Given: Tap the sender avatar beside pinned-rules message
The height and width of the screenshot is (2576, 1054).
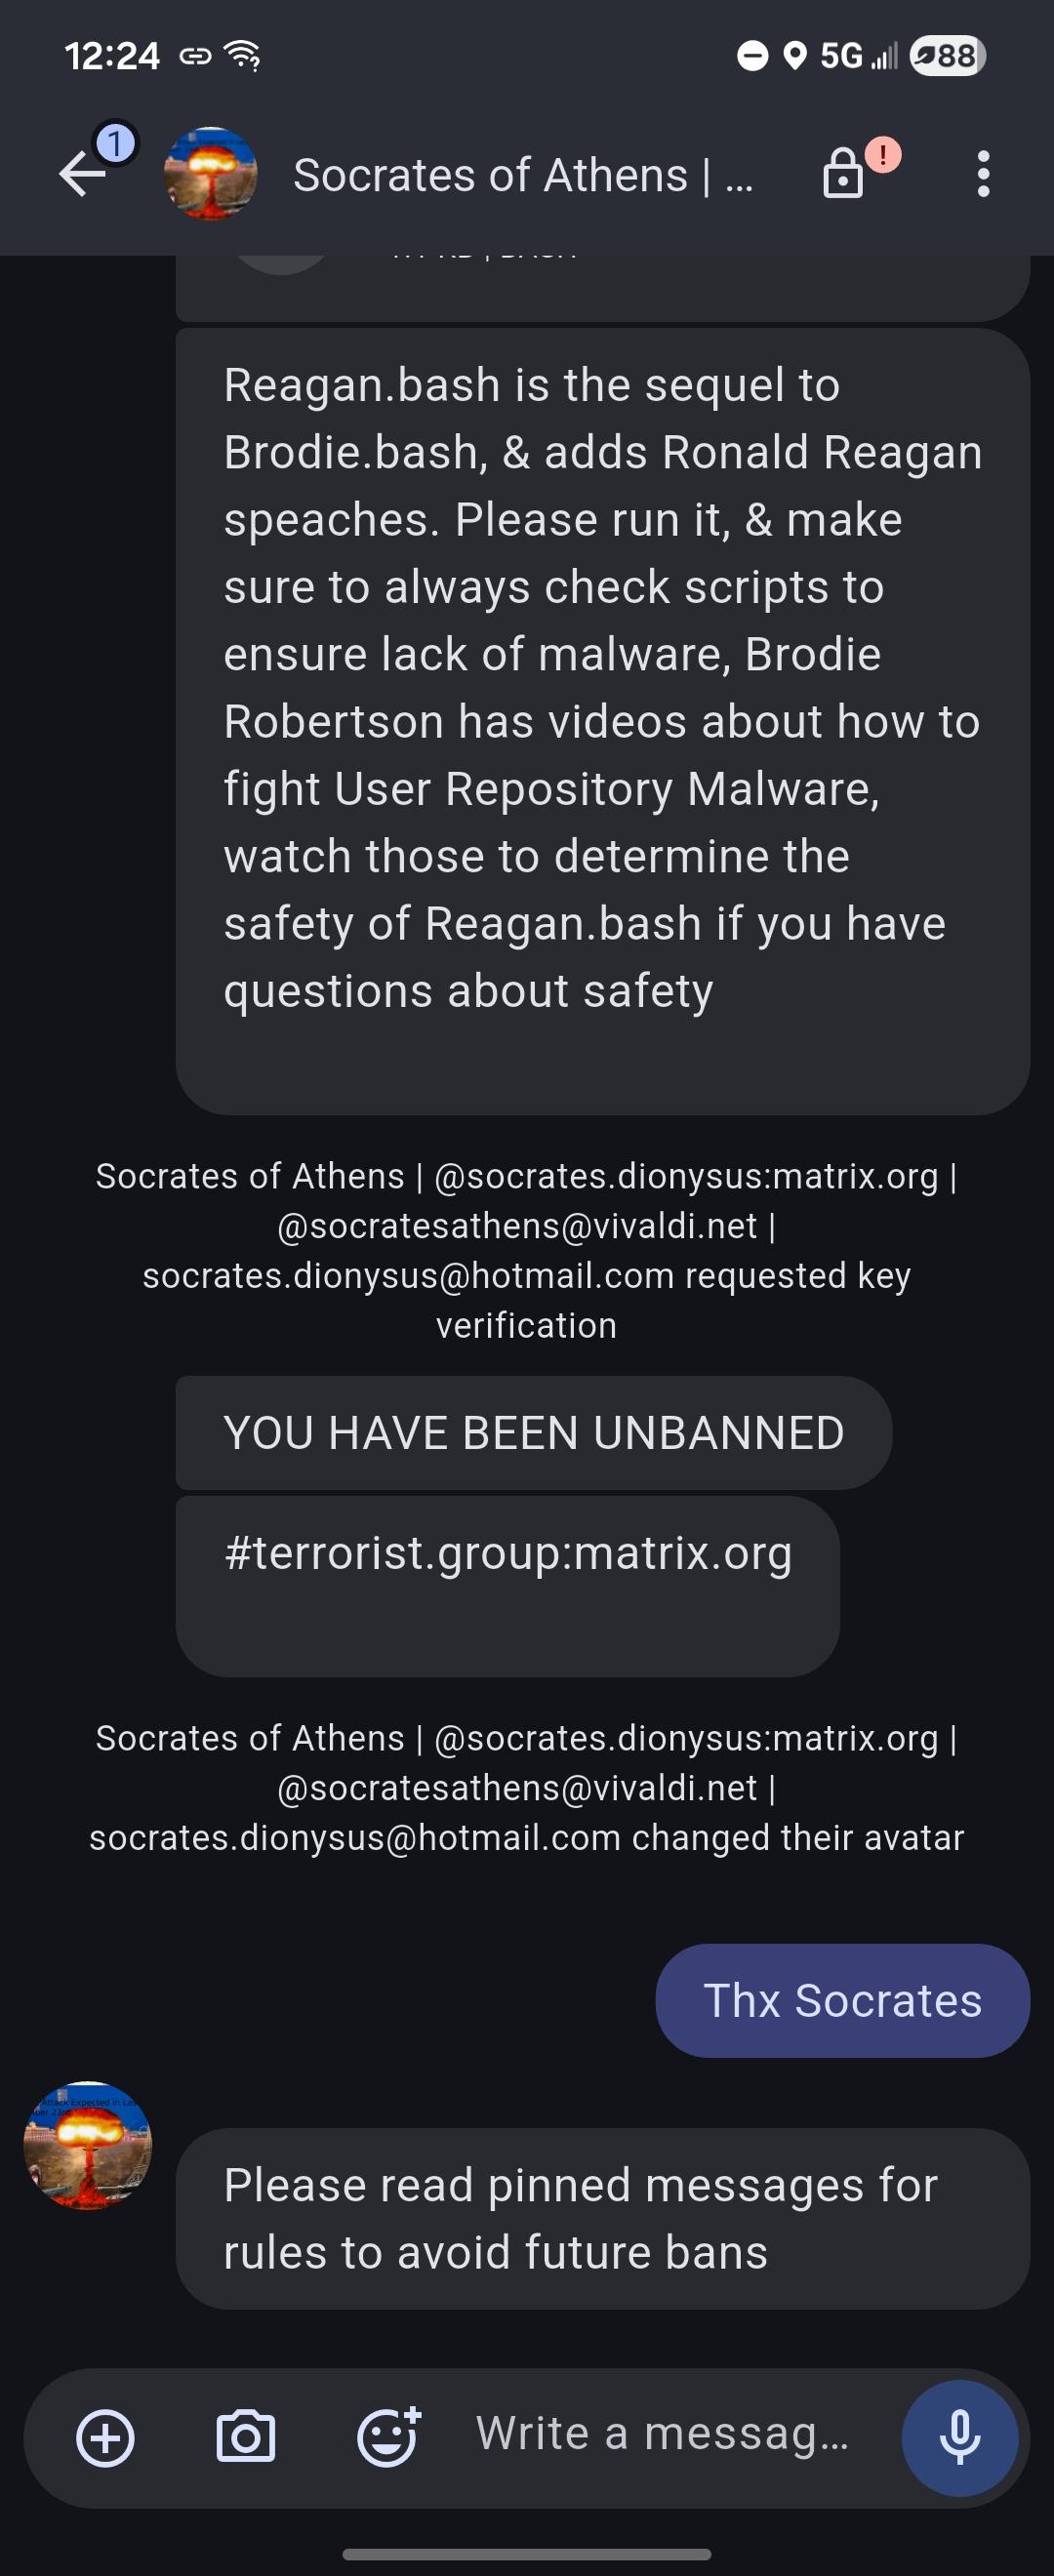Looking at the screenshot, I should point(88,2145).
